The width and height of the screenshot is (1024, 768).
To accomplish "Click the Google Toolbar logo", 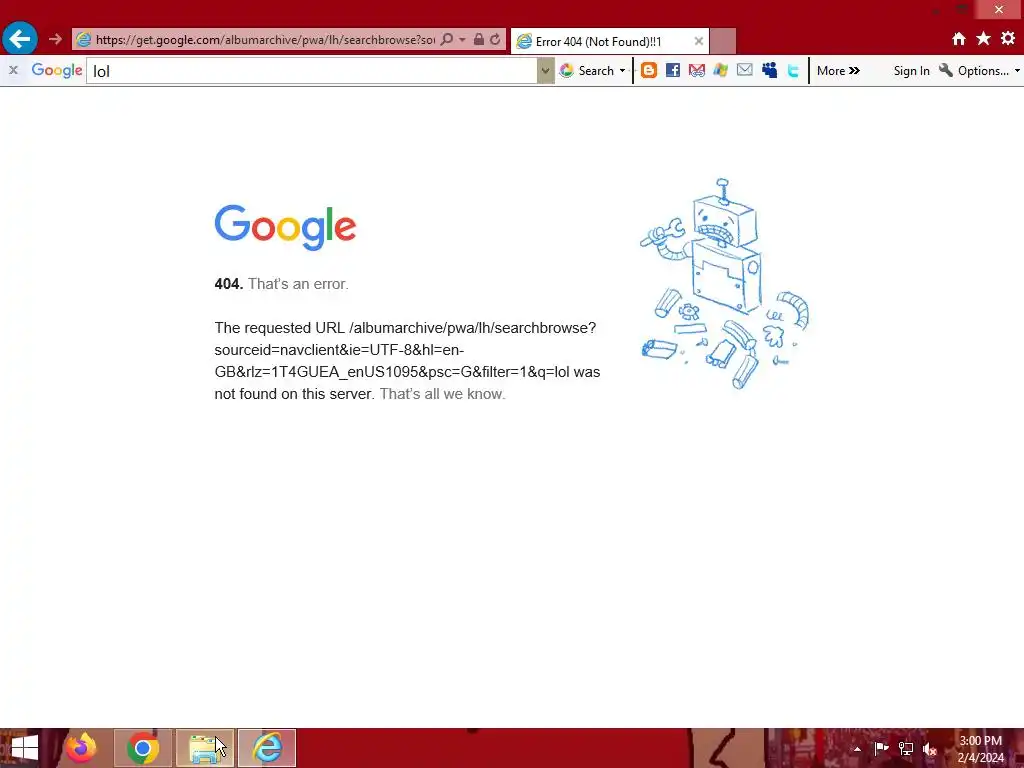I will click(x=57, y=70).
